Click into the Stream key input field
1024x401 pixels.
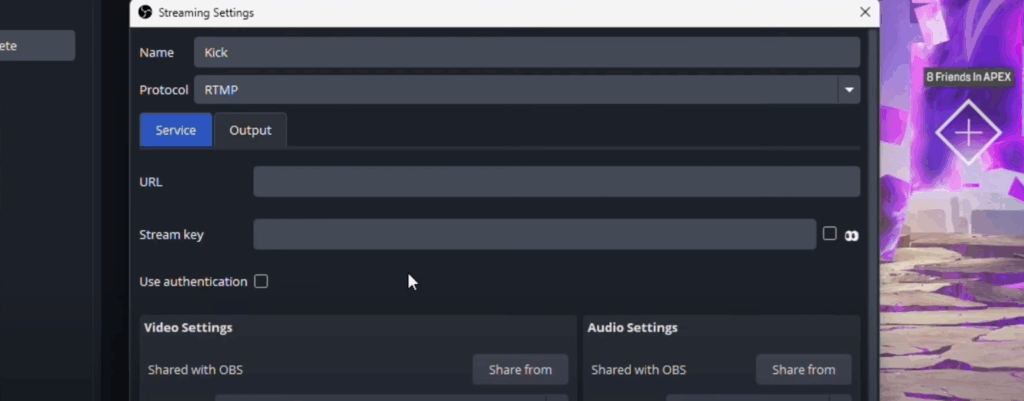point(534,235)
